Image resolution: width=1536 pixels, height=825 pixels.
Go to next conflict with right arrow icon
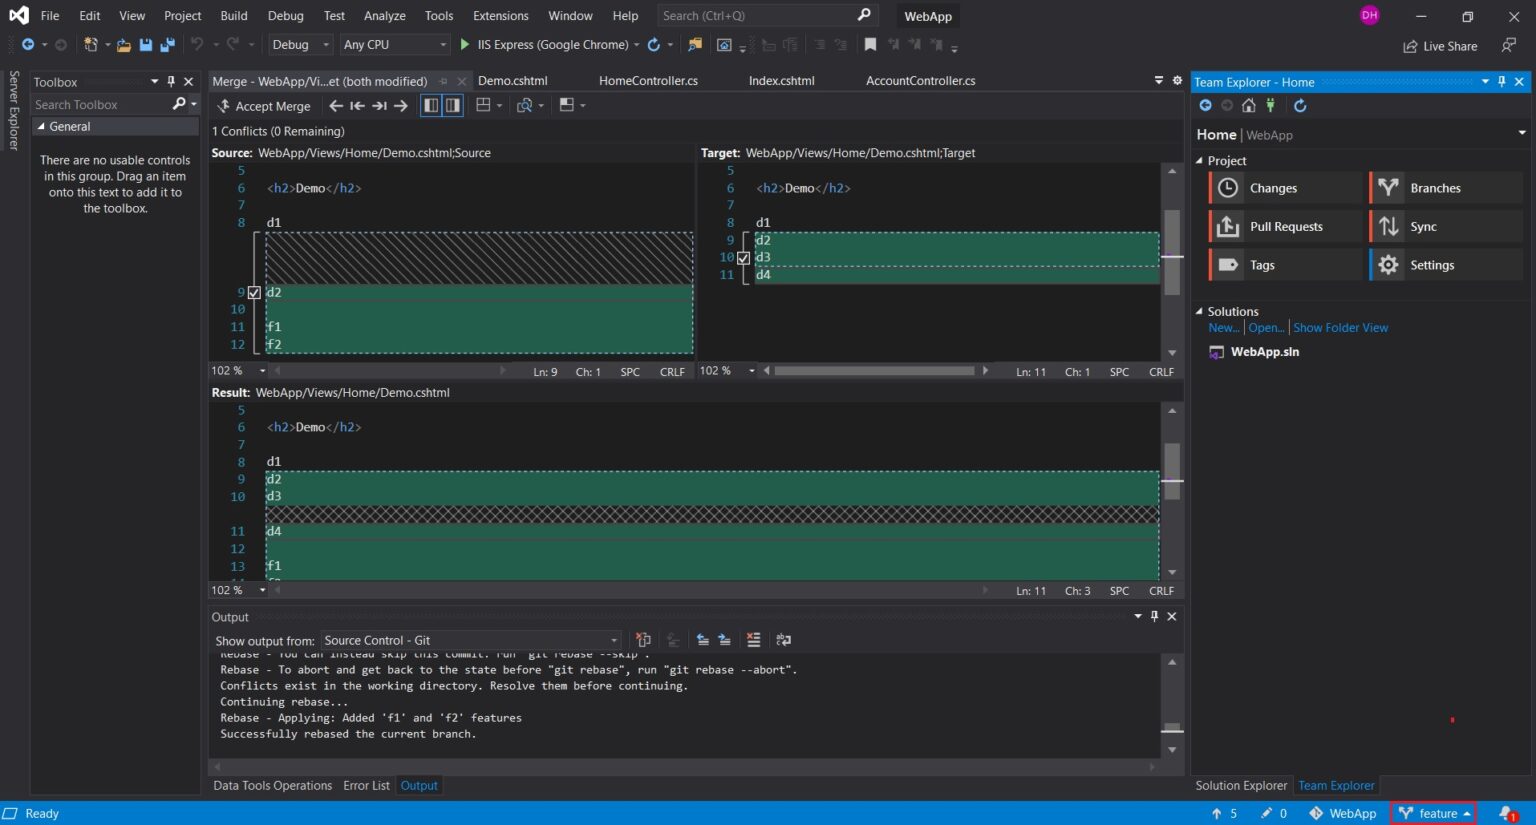click(400, 106)
